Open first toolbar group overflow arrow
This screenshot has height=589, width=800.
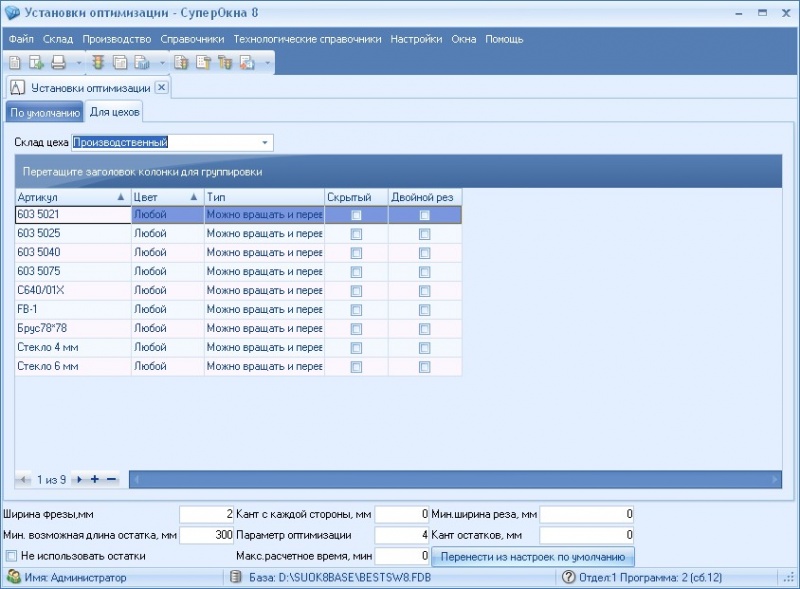pos(79,63)
